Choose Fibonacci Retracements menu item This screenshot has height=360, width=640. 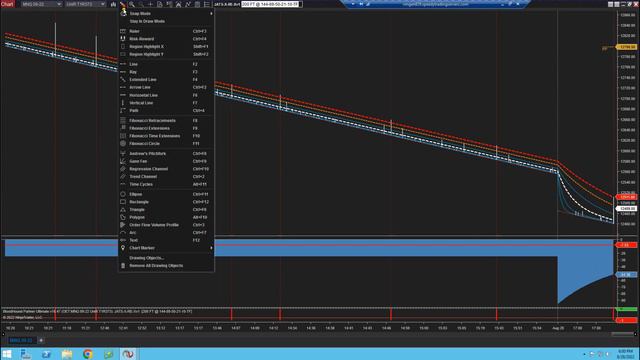pyautogui.click(x=166, y=120)
